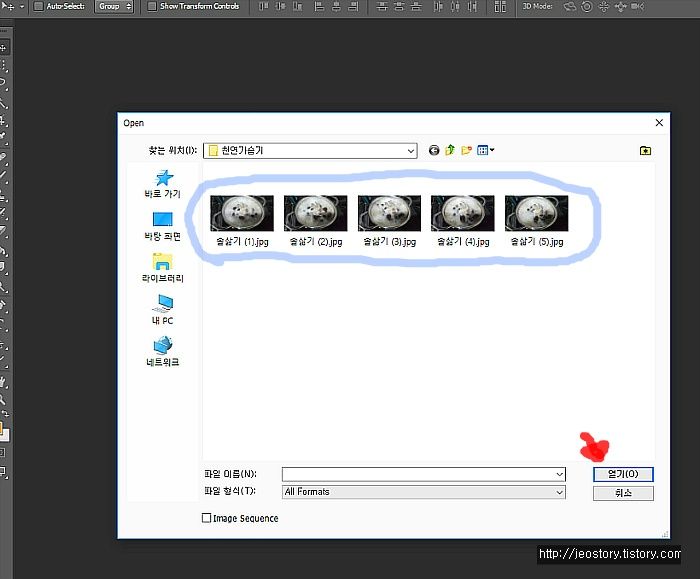Open 라이브러리 libraries location
The image size is (700, 579).
coord(162,268)
